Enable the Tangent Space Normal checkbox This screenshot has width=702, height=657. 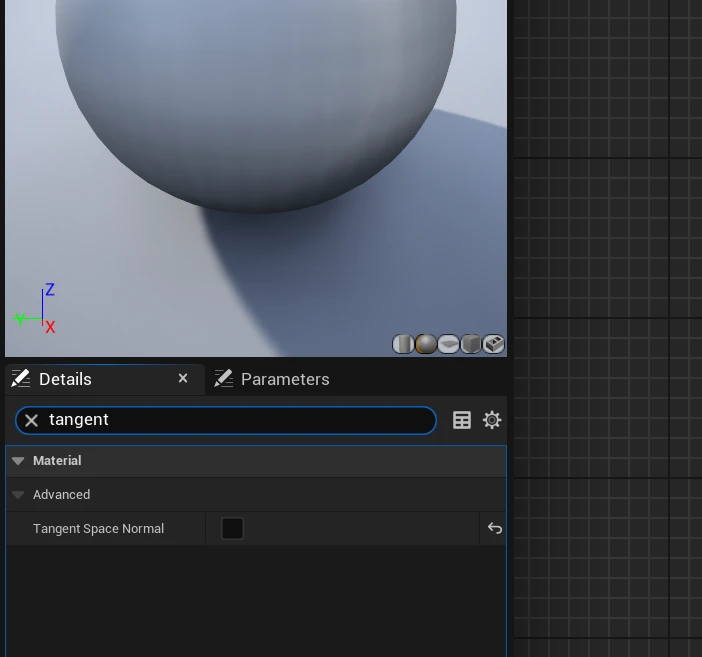click(232, 528)
